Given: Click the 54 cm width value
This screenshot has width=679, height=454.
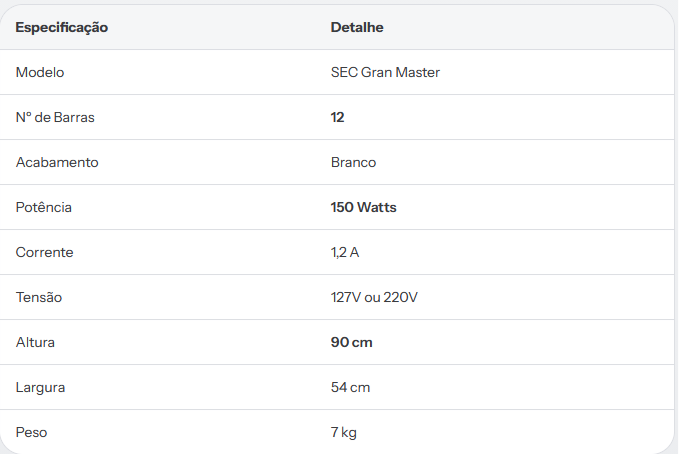Looking at the screenshot, I should tap(350, 388).
